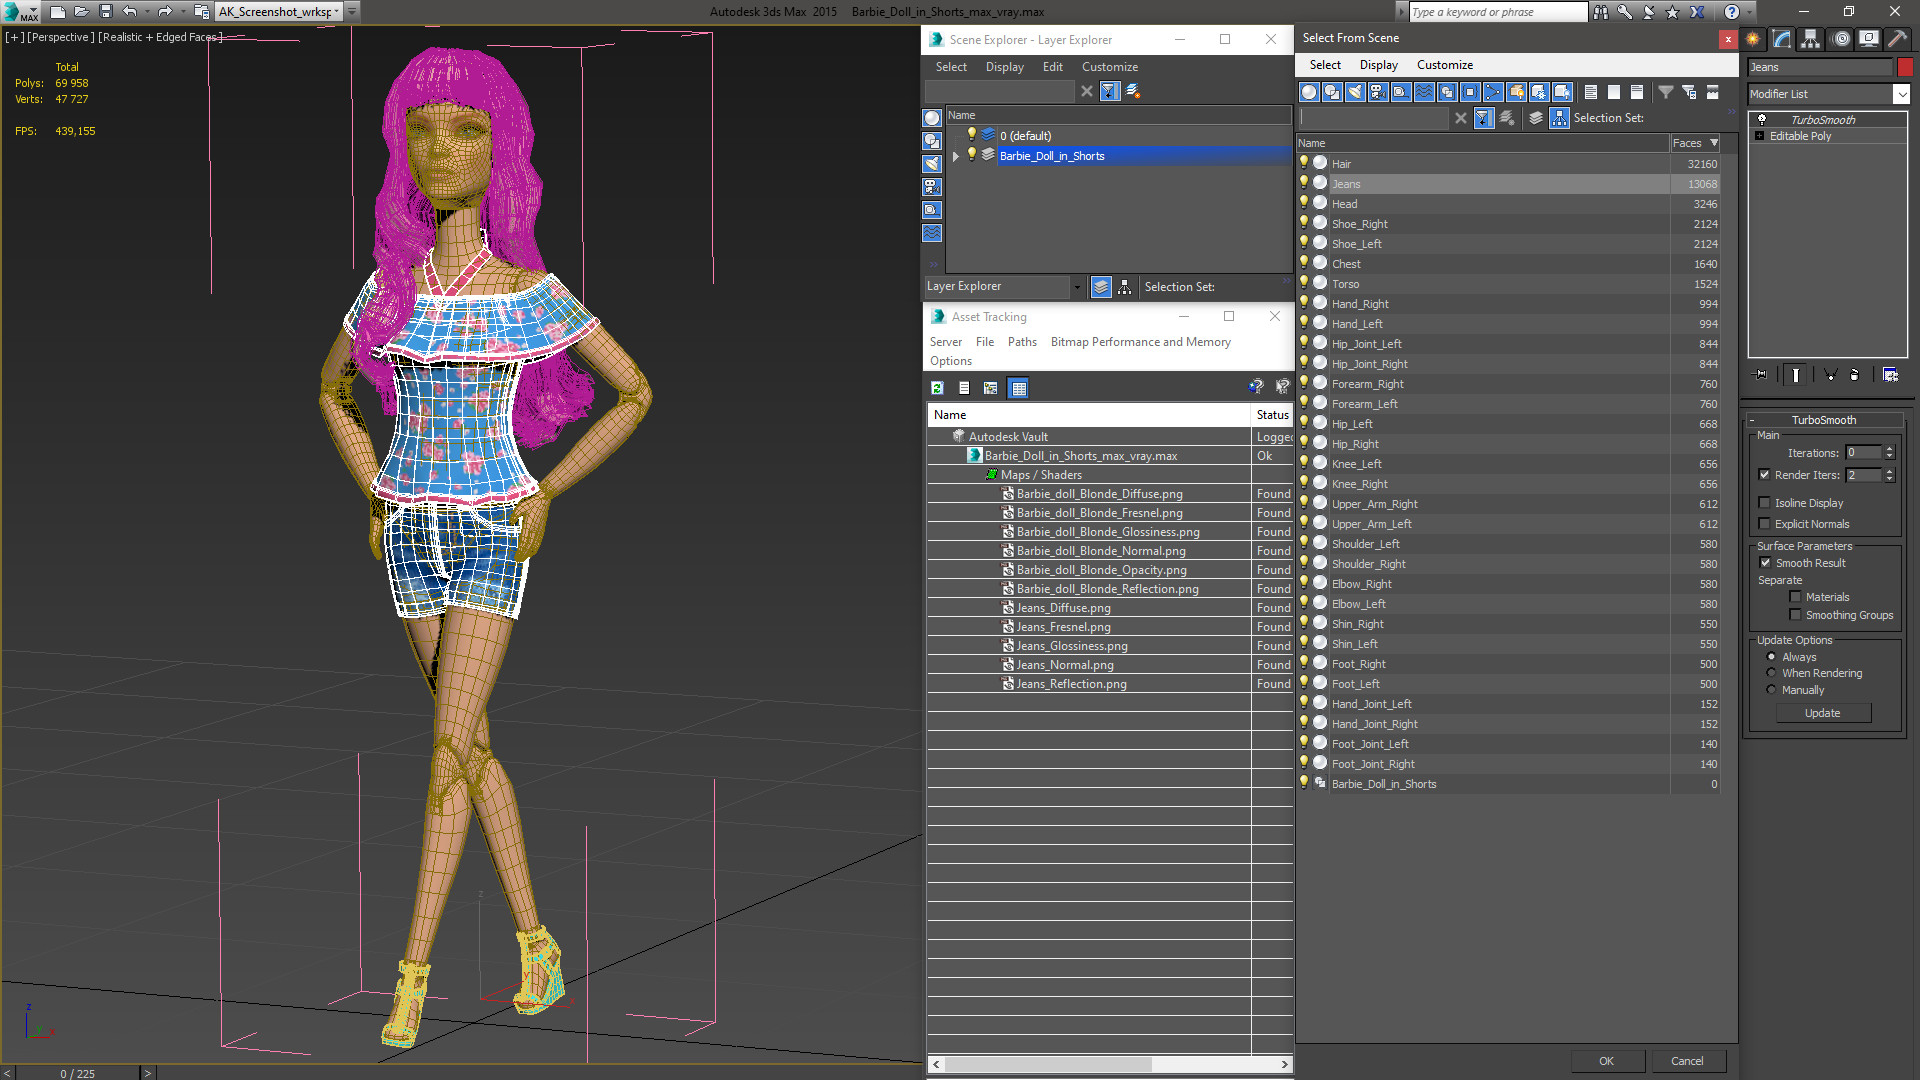Open Display menu in Select From Scene

pos(1378,65)
